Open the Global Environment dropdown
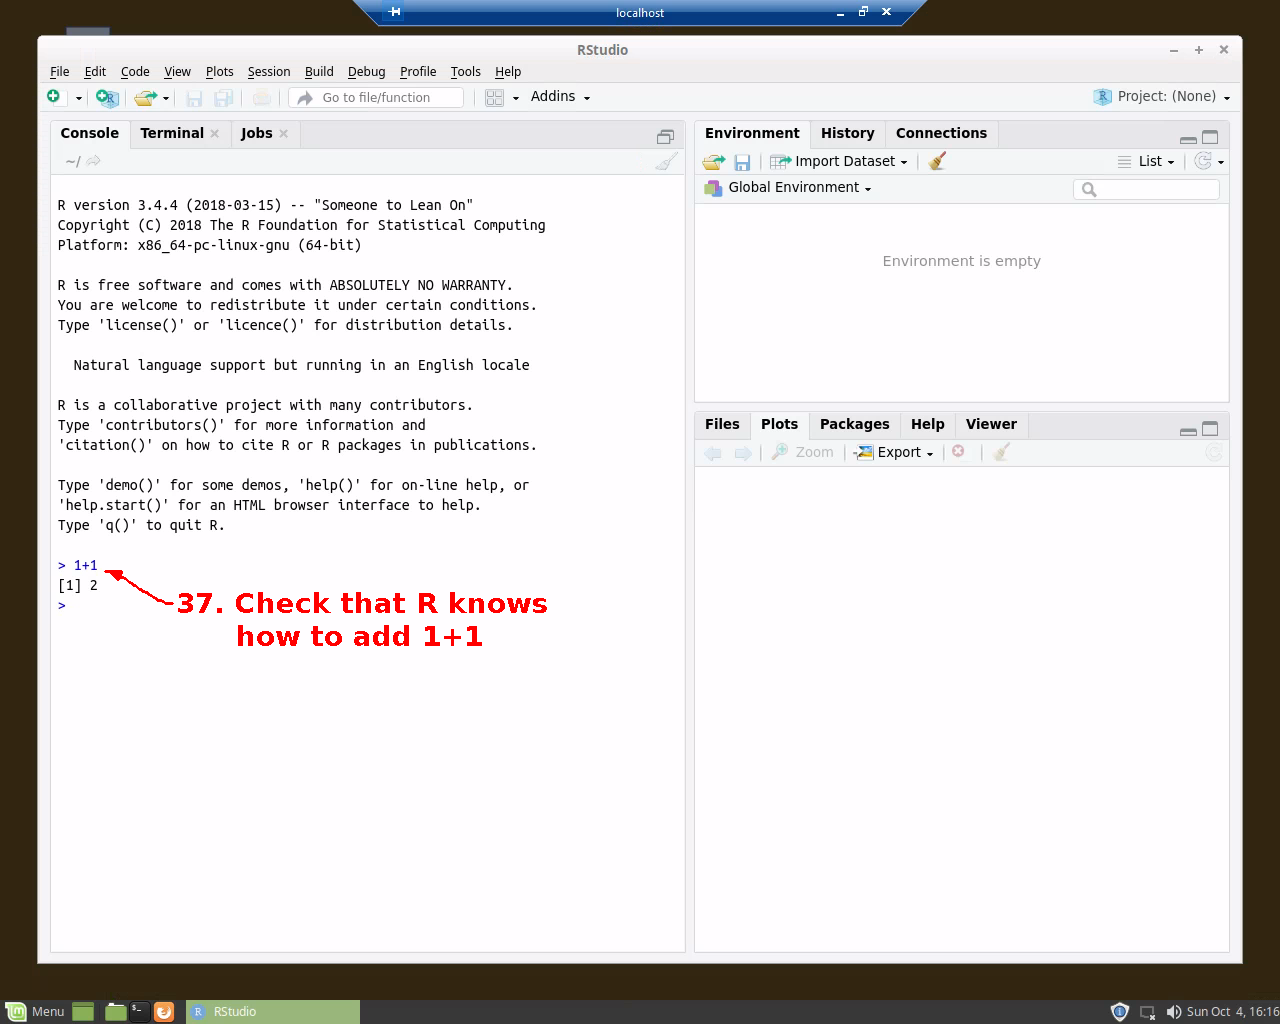The height and width of the screenshot is (1024, 1280). [788, 188]
